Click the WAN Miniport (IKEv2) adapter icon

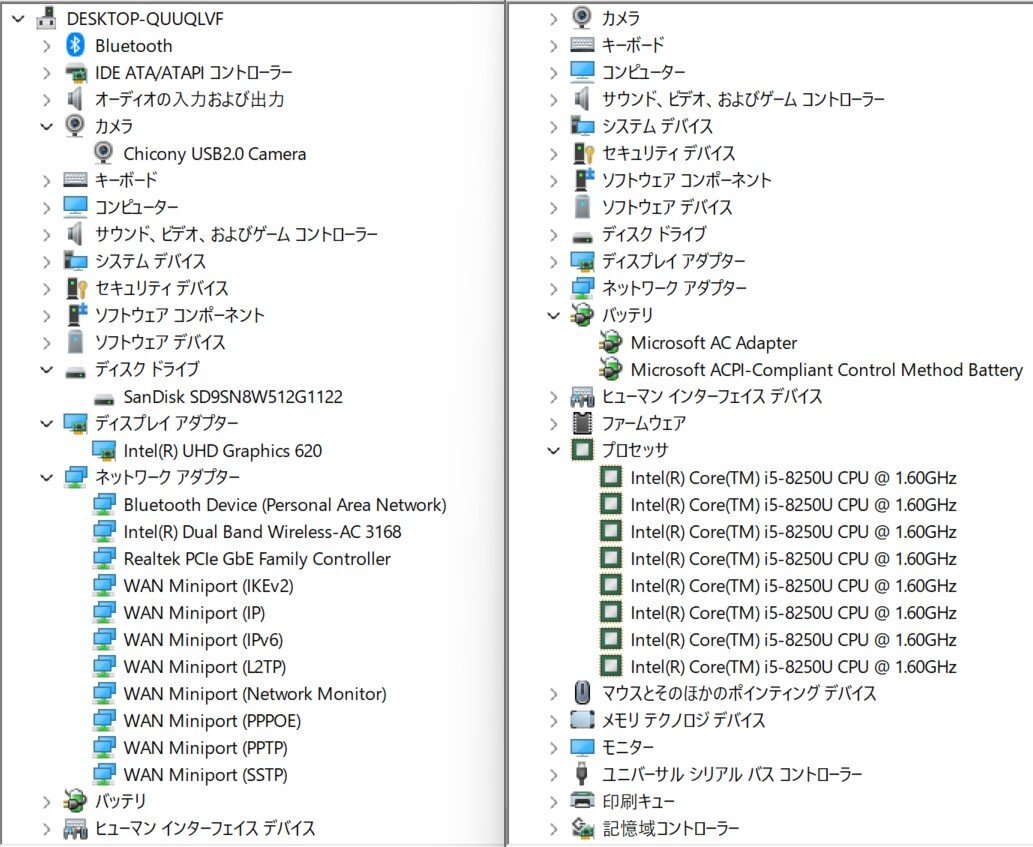pyautogui.click(x=104, y=586)
